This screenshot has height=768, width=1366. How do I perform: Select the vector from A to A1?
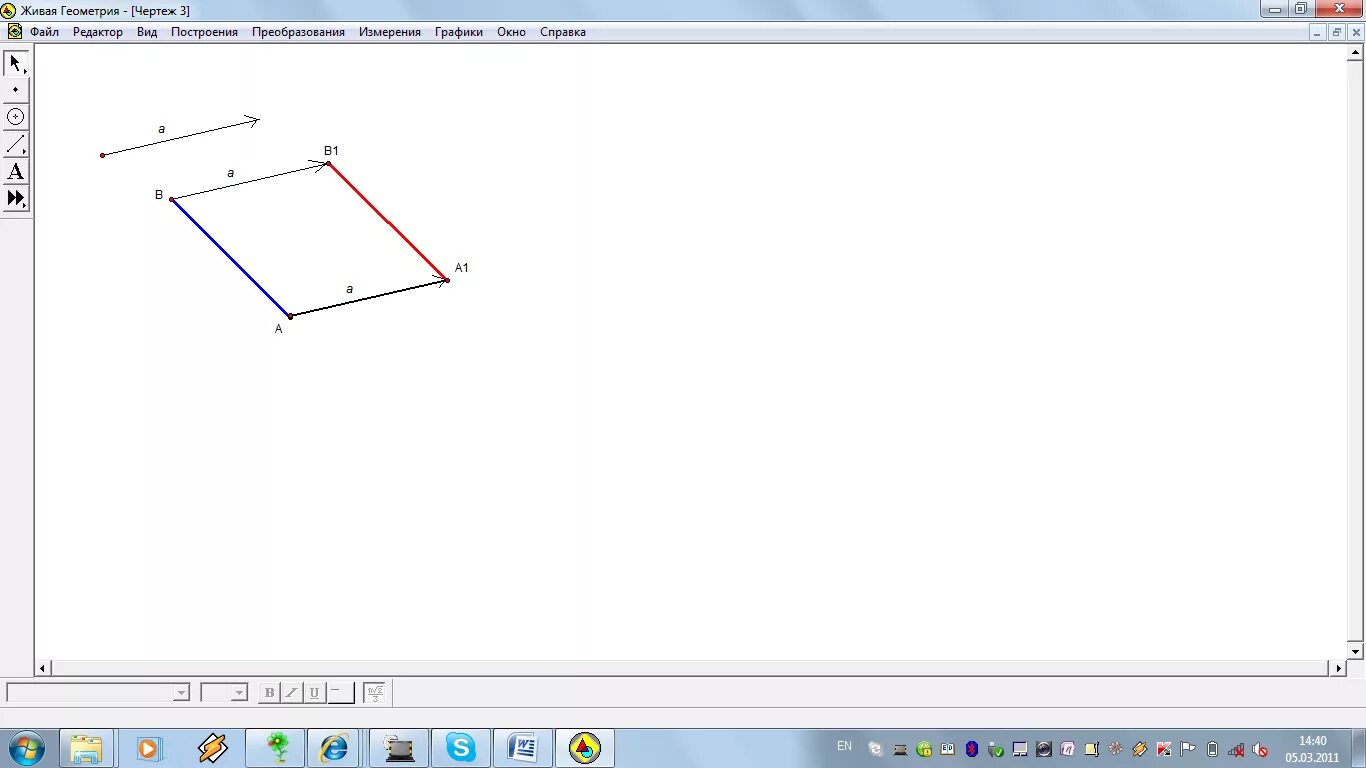[x=368, y=298]
